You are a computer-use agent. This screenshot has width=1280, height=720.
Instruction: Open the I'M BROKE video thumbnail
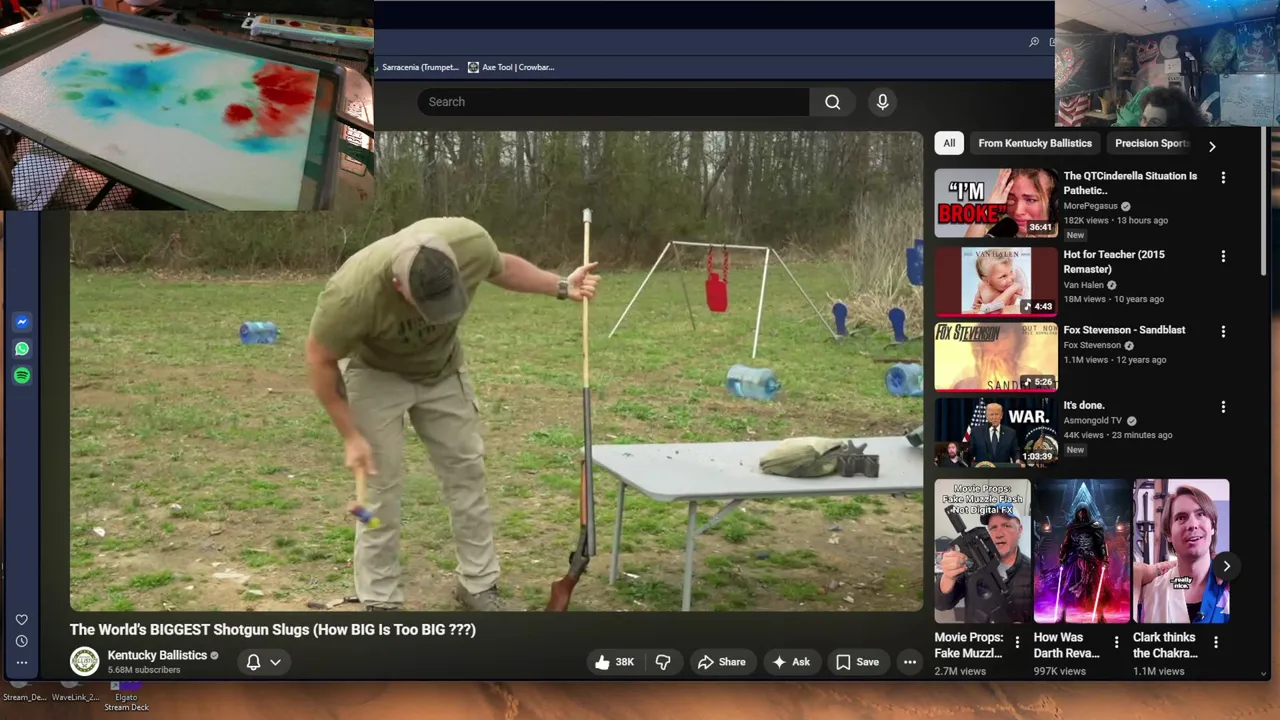click(x=995, y=203)
